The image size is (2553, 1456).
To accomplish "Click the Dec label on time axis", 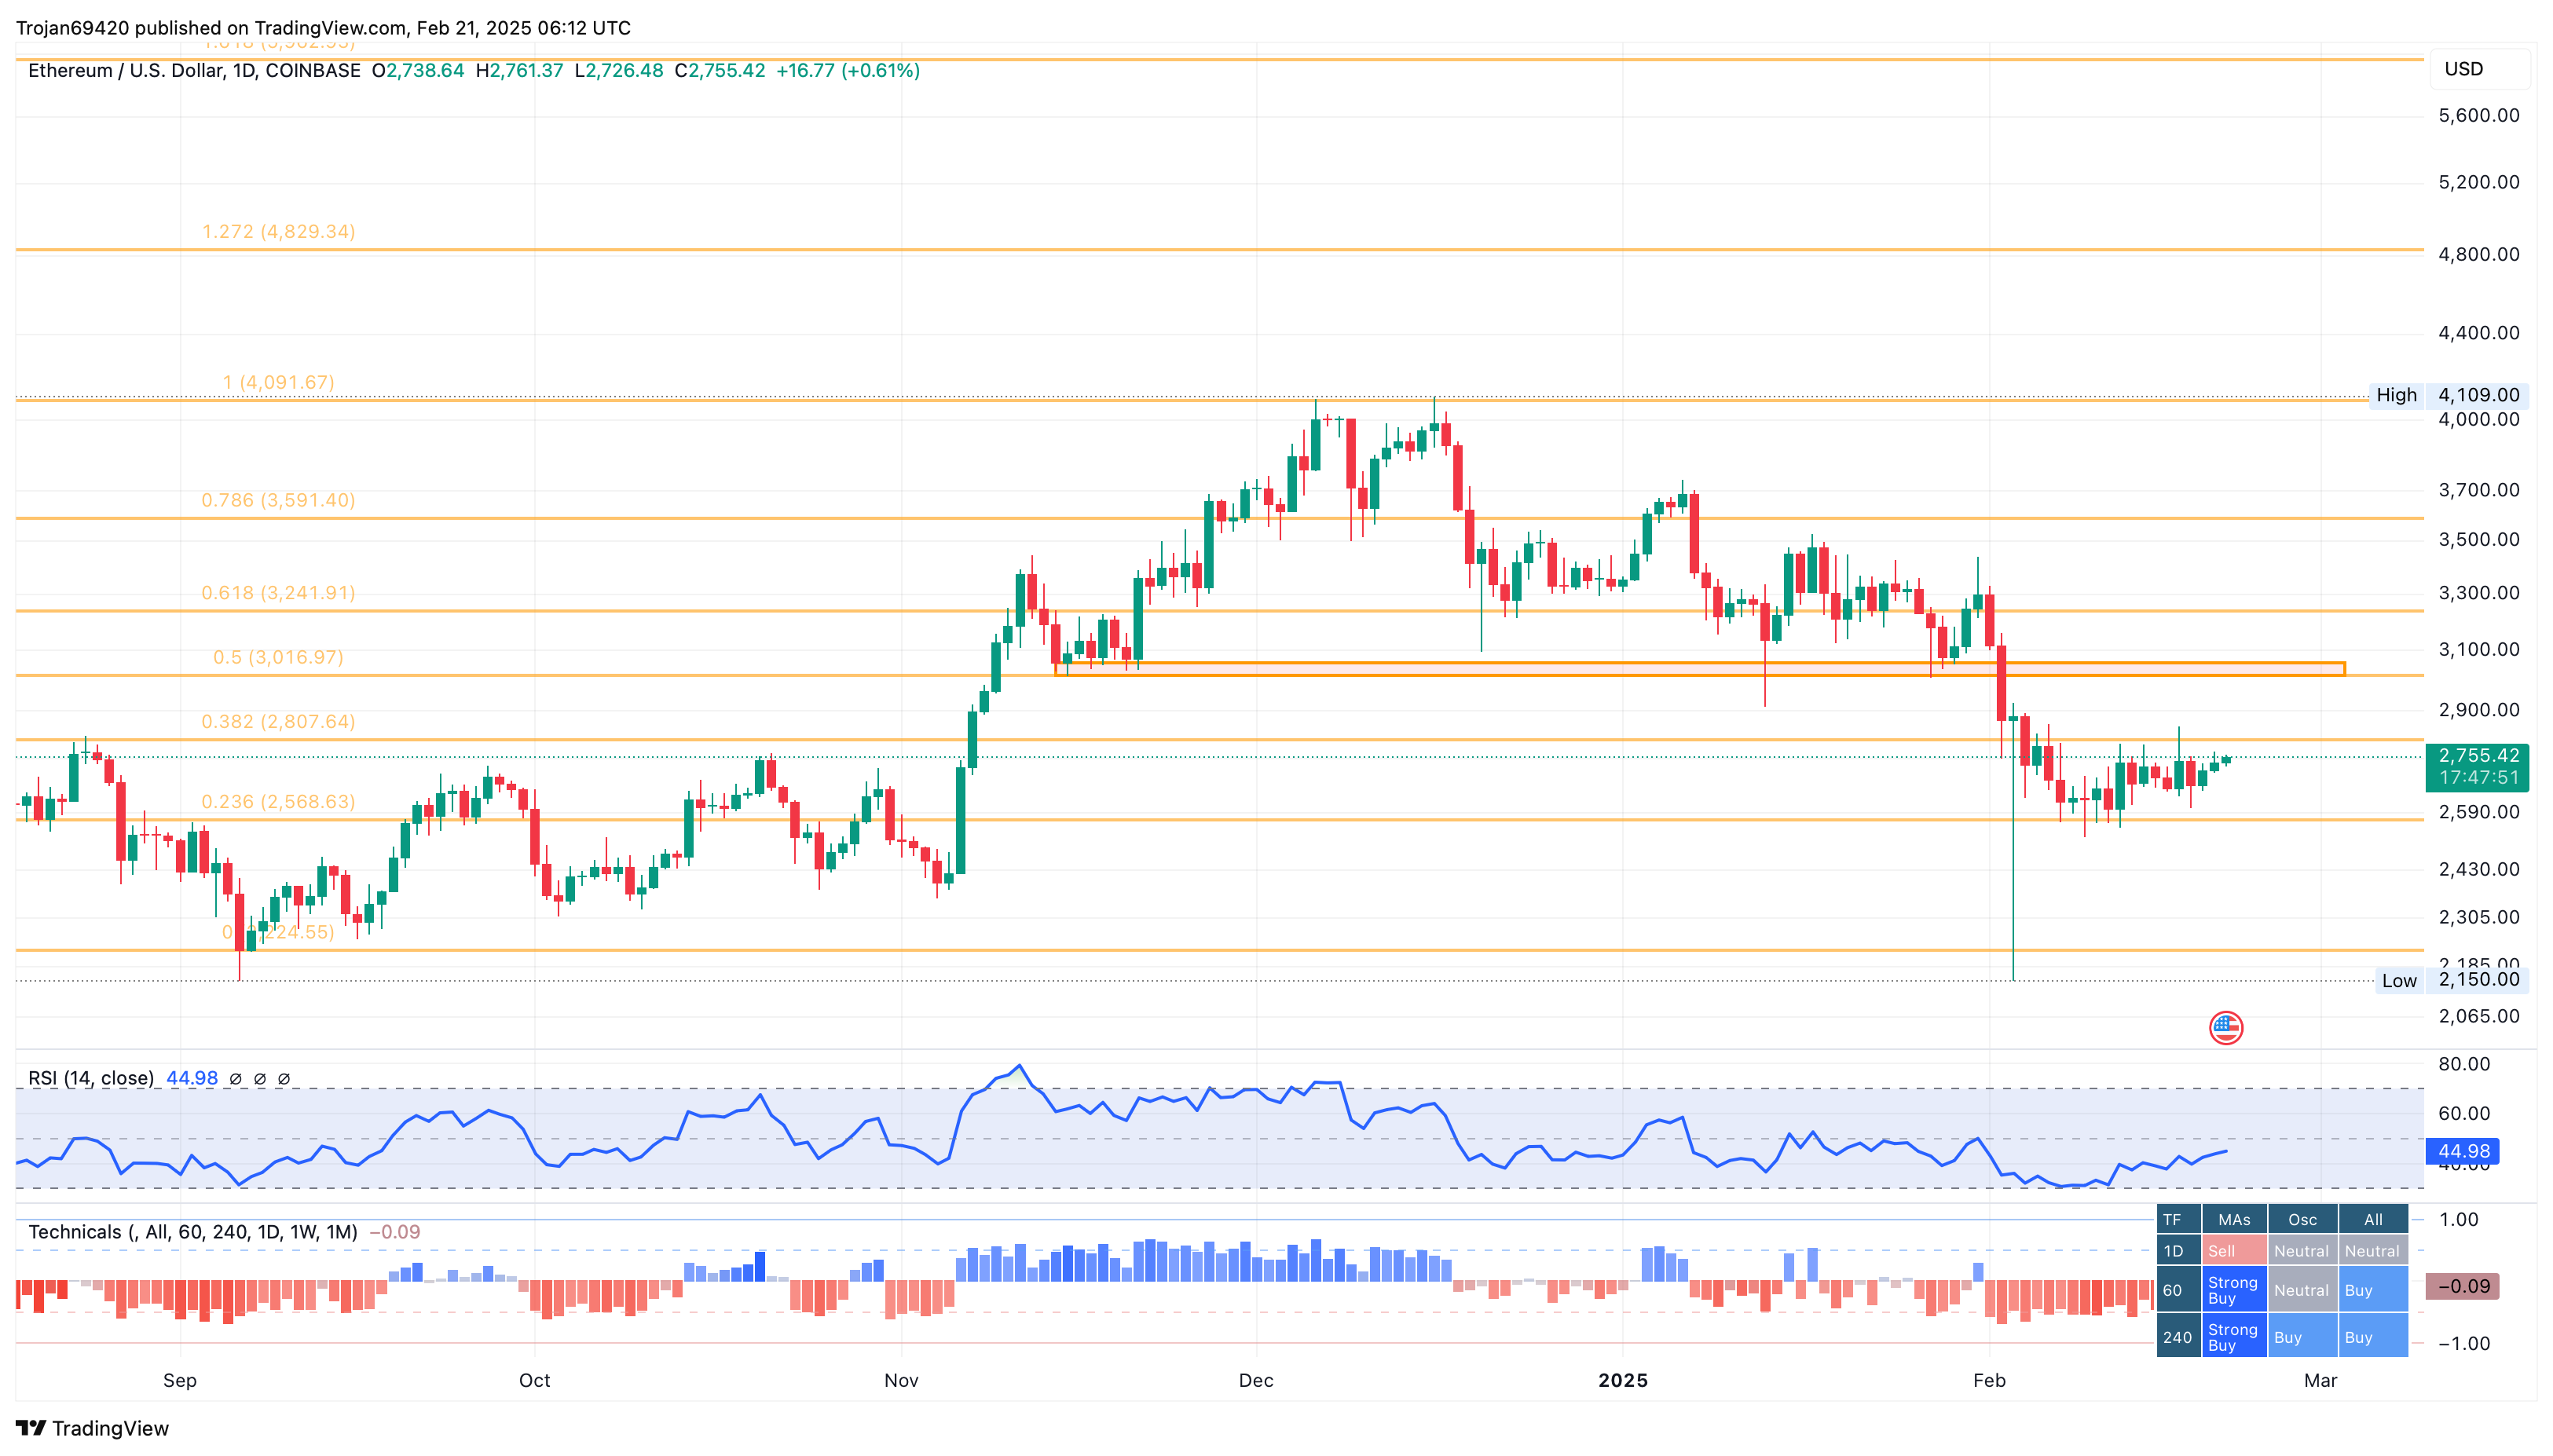I will [1256, 1380].
